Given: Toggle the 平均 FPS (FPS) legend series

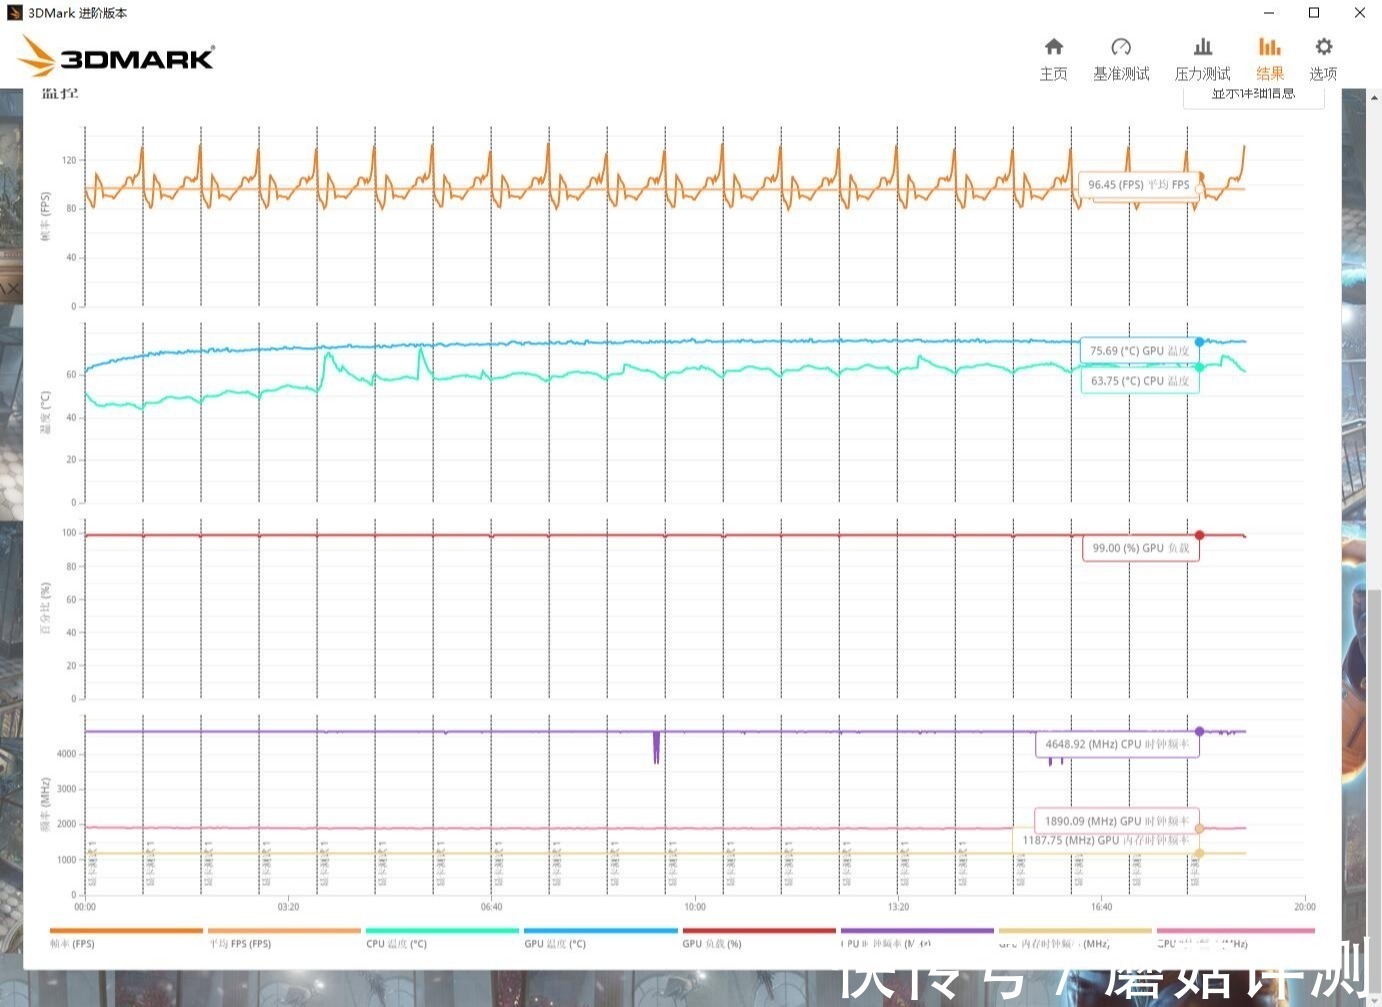Looking at the screenshot, I should [284, 937].
